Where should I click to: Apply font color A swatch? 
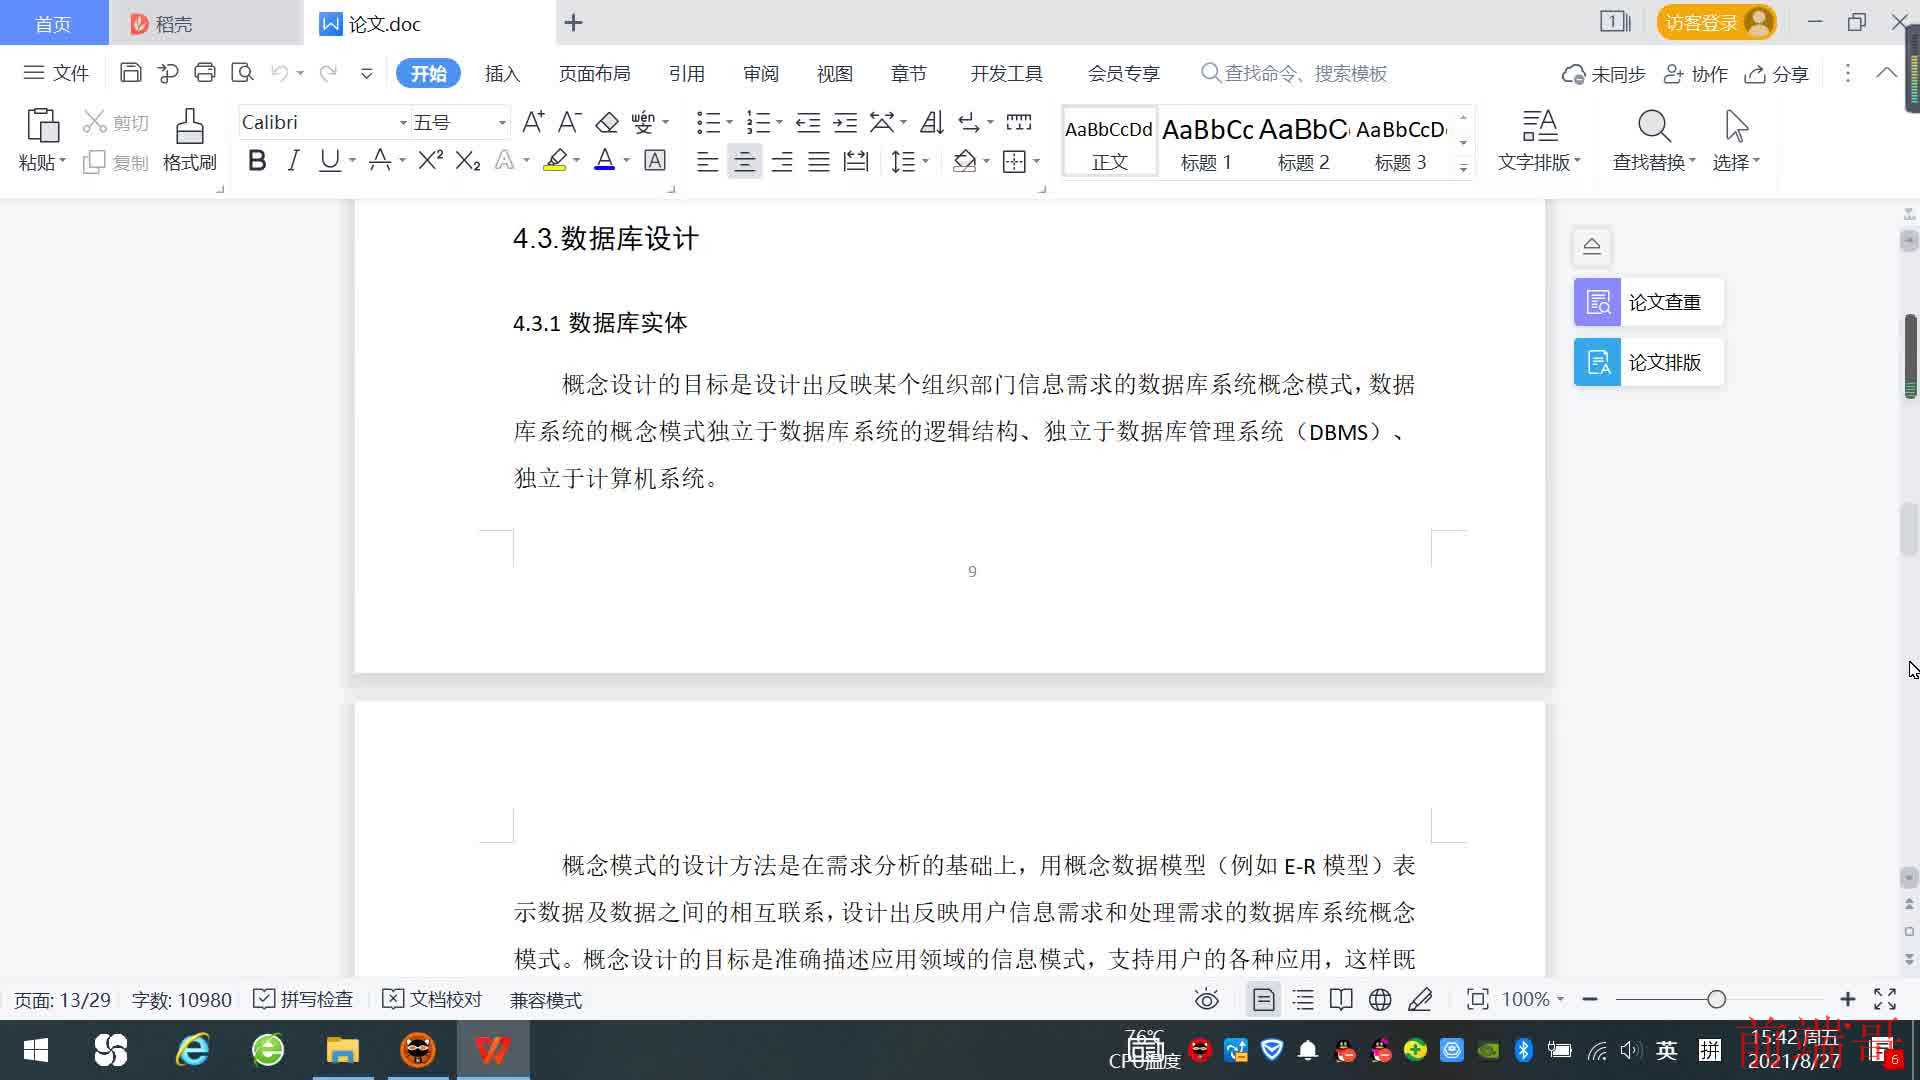(605, 160)
